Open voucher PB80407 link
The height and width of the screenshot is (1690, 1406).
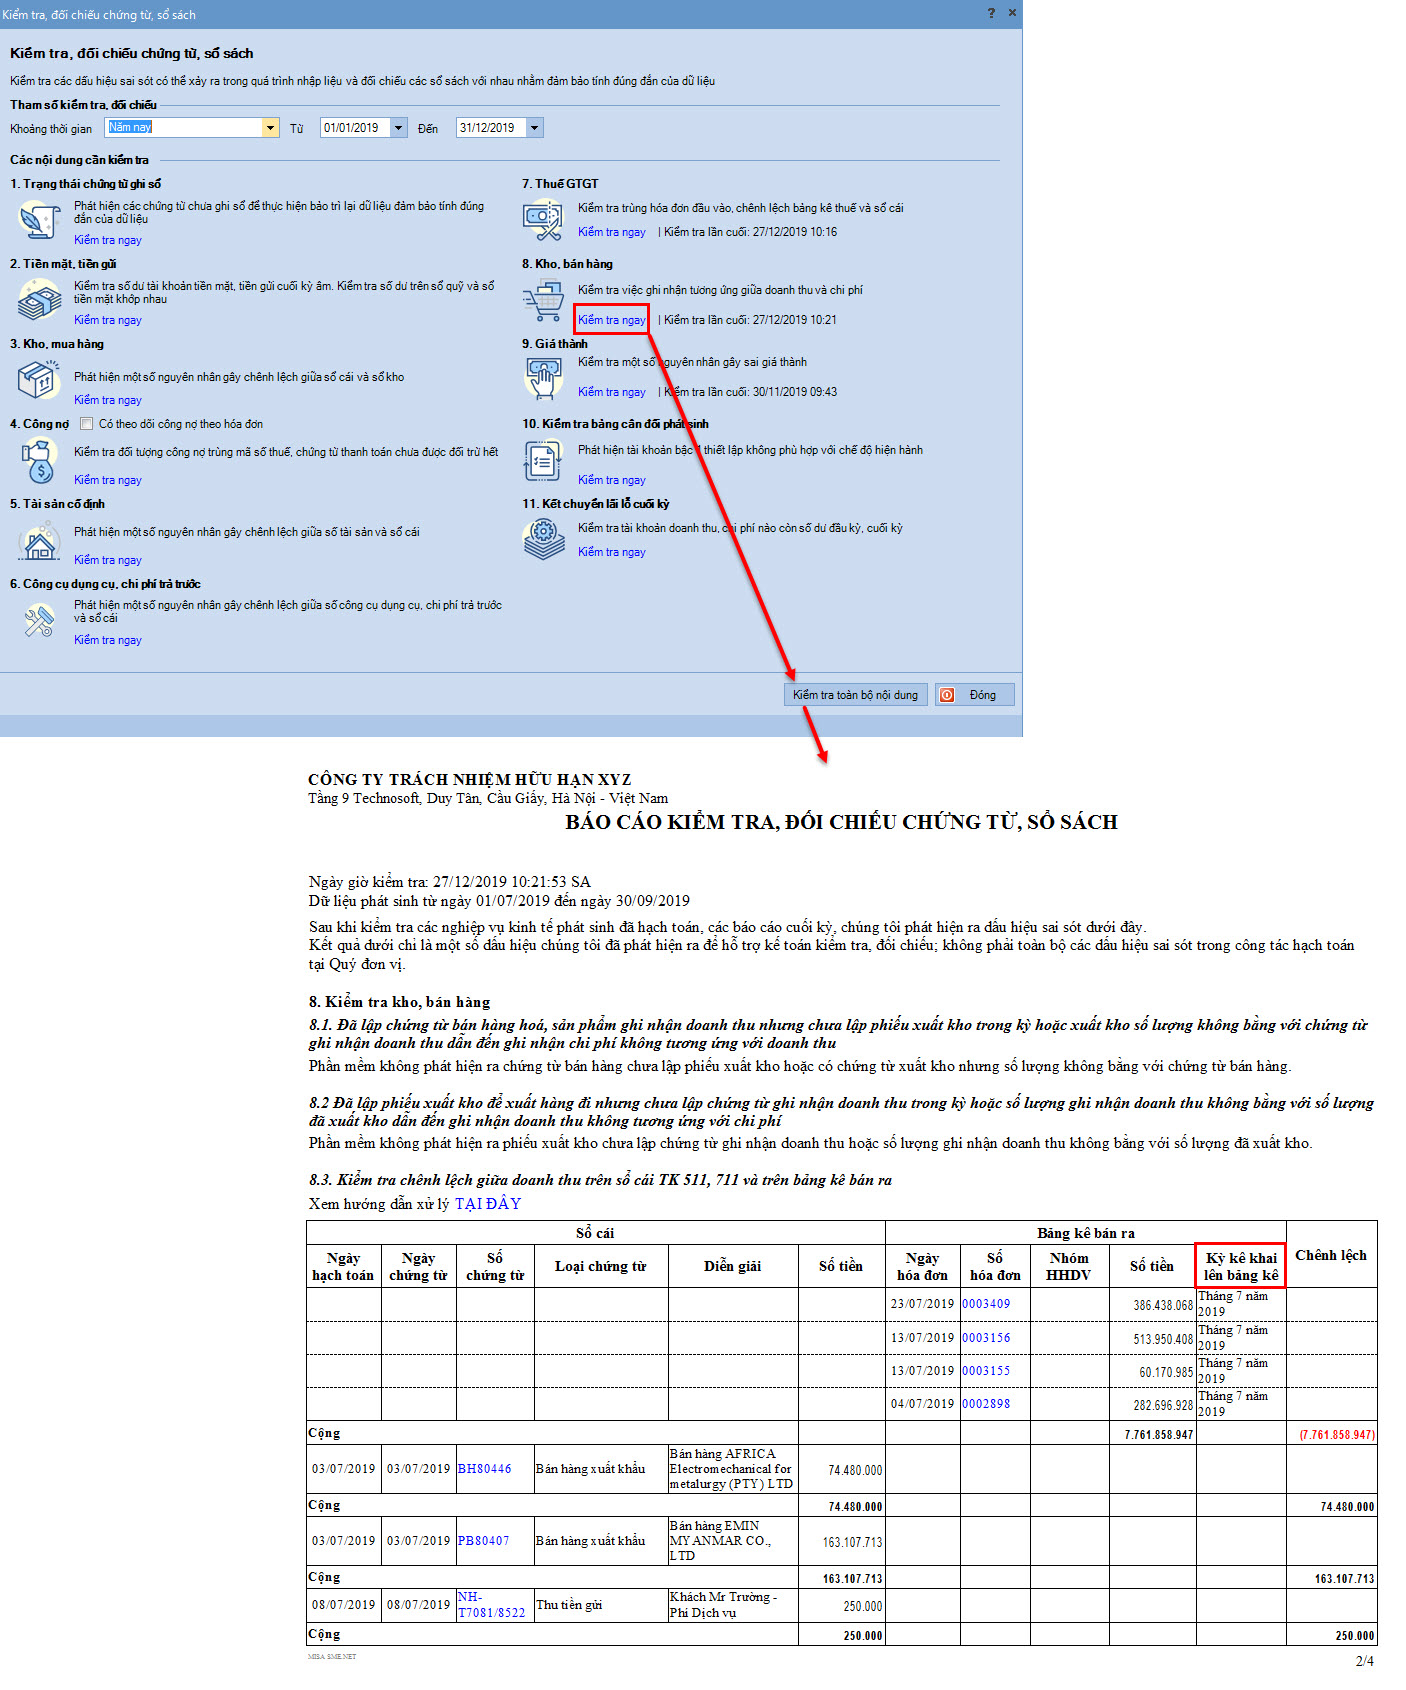click(x=484, y=1541)
